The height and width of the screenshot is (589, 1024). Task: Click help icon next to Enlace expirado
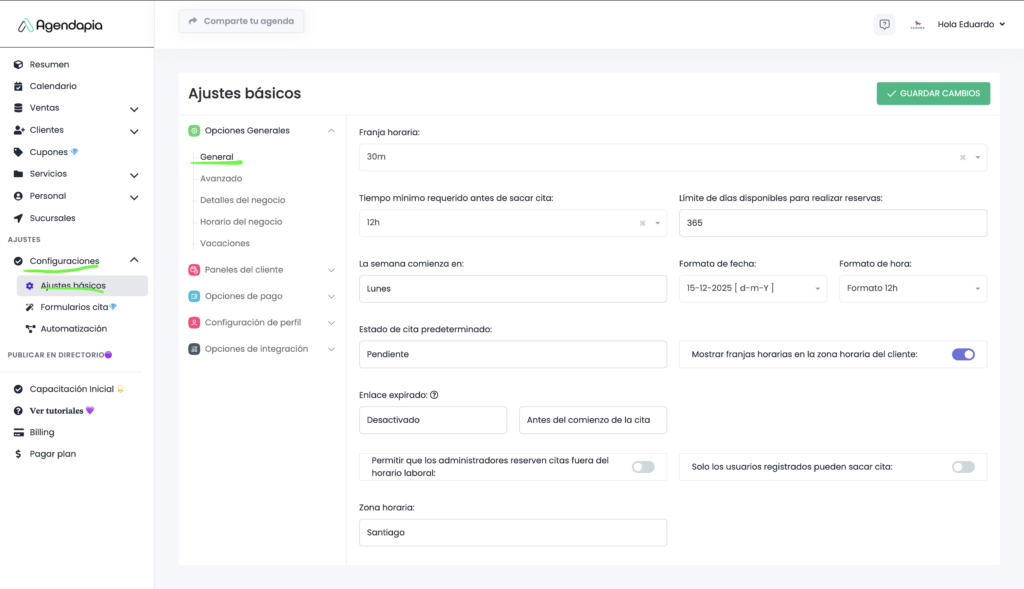434,395
